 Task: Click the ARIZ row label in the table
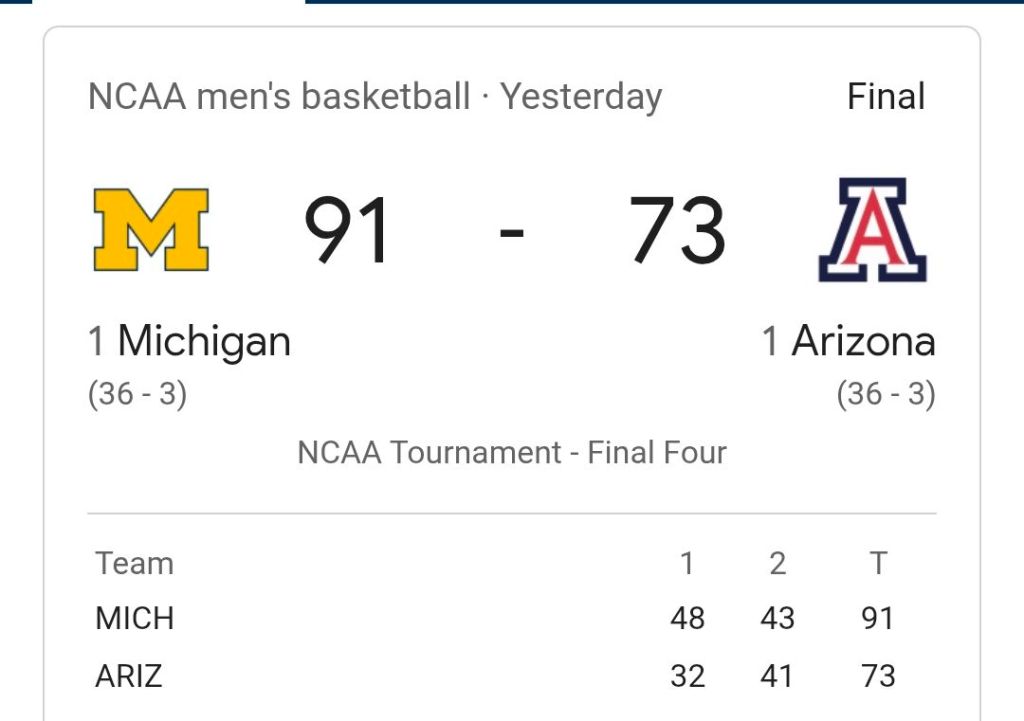tap(129, 676)
